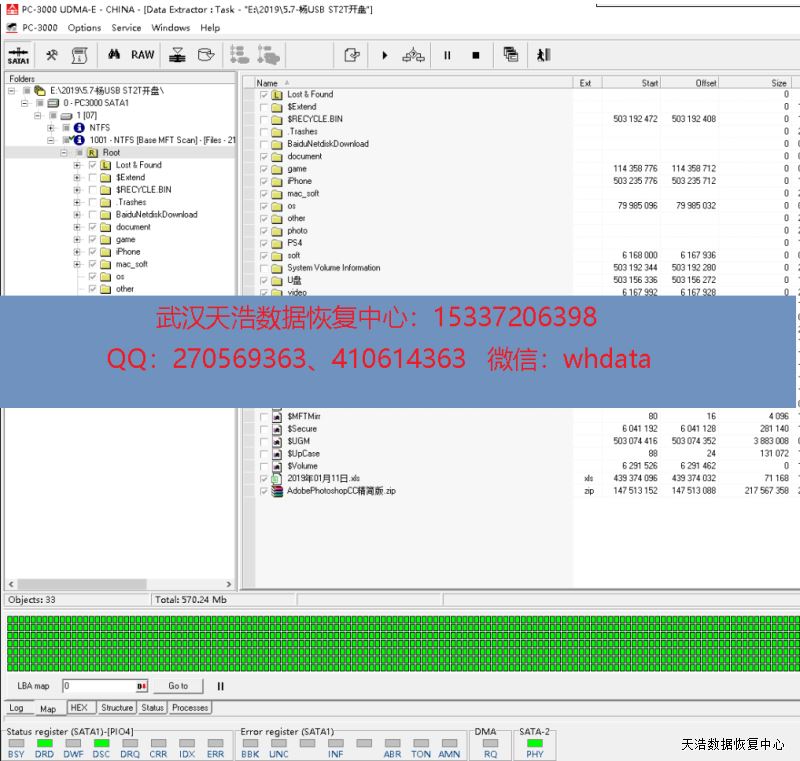The height and width of the screenshot is (761, 800).
Task: Click the Go to button
Action: 178,686
